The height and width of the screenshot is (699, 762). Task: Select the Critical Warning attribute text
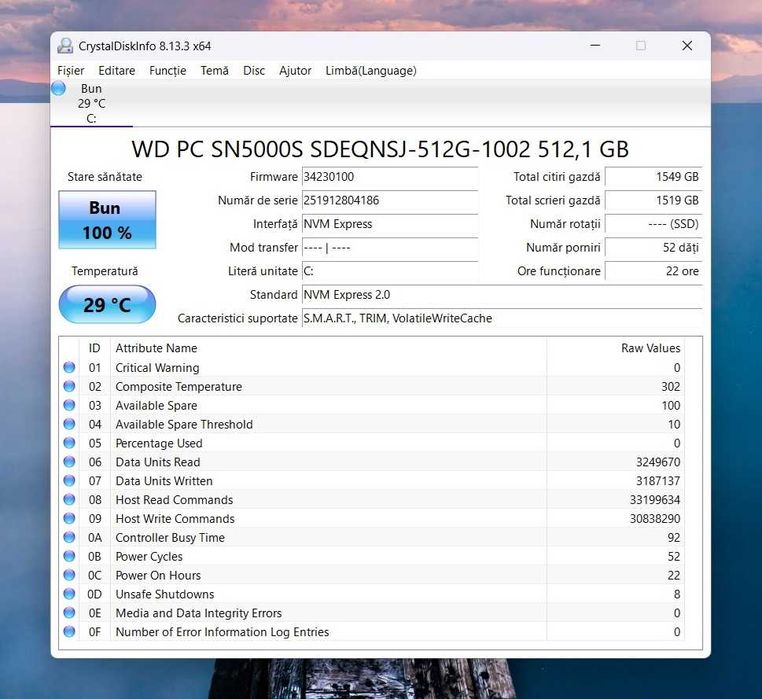point(157,368)
